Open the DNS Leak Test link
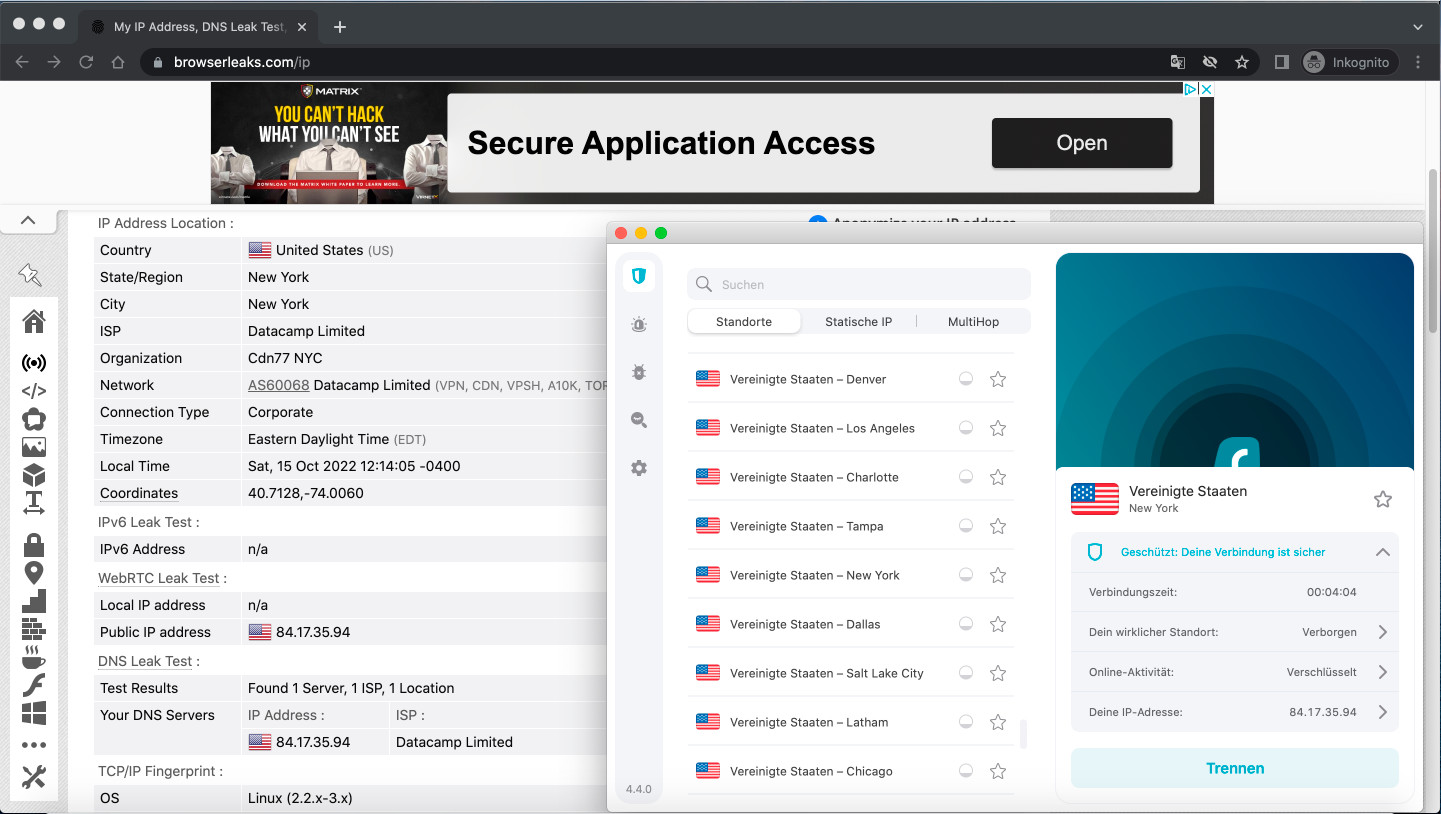Image resolution: width=1441 pixels, height=814 pixels. tap(145, 661)
